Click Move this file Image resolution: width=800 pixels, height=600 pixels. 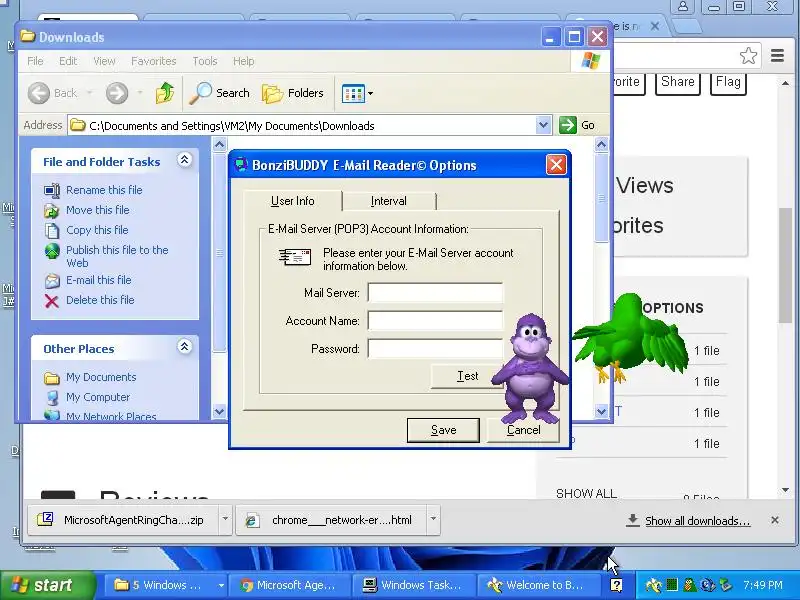(97, 210)
